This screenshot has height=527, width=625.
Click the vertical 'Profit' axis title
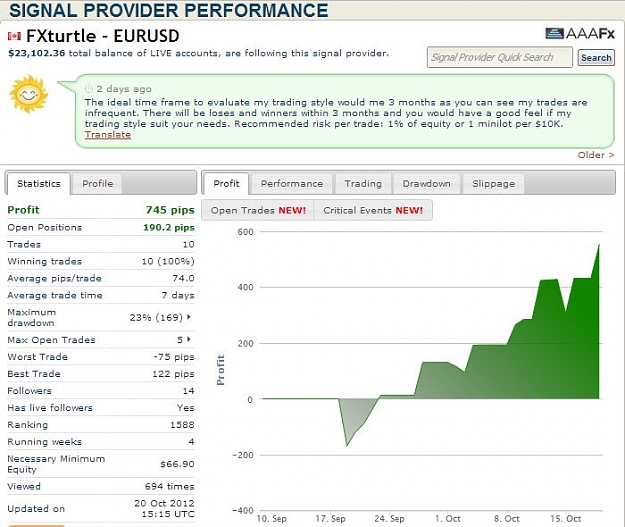220,370
